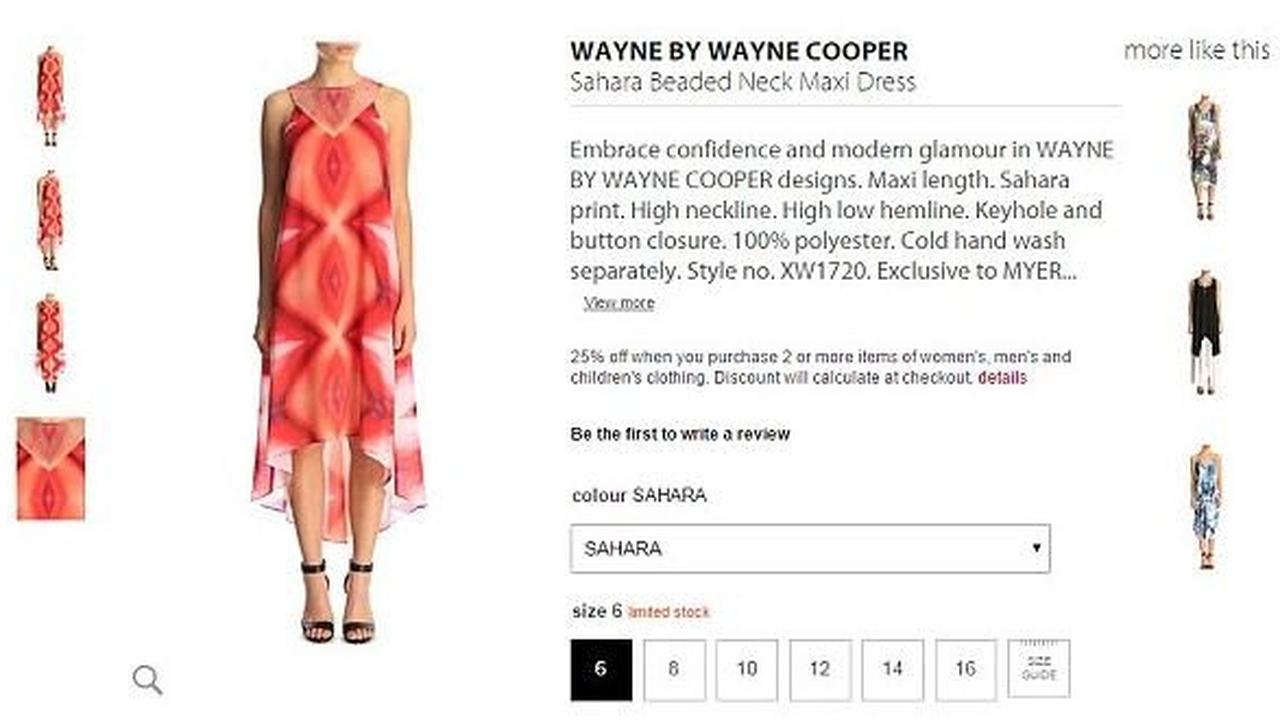Pick size 16 option
1280x720 pixels.
click(966, 669)
